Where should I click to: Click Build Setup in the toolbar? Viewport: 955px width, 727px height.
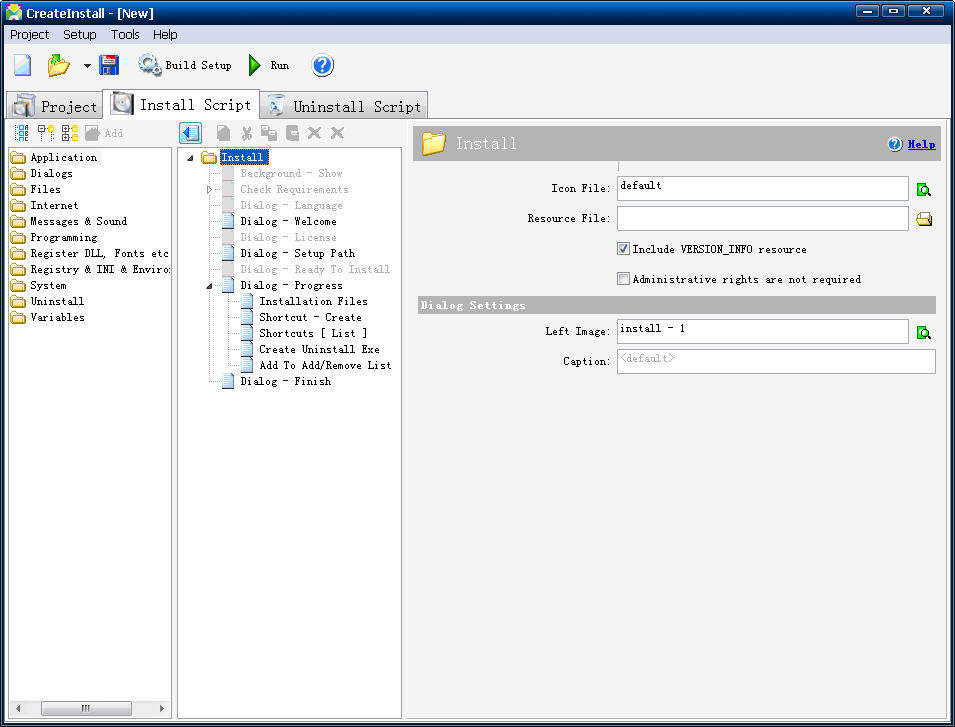click(185, 65)
